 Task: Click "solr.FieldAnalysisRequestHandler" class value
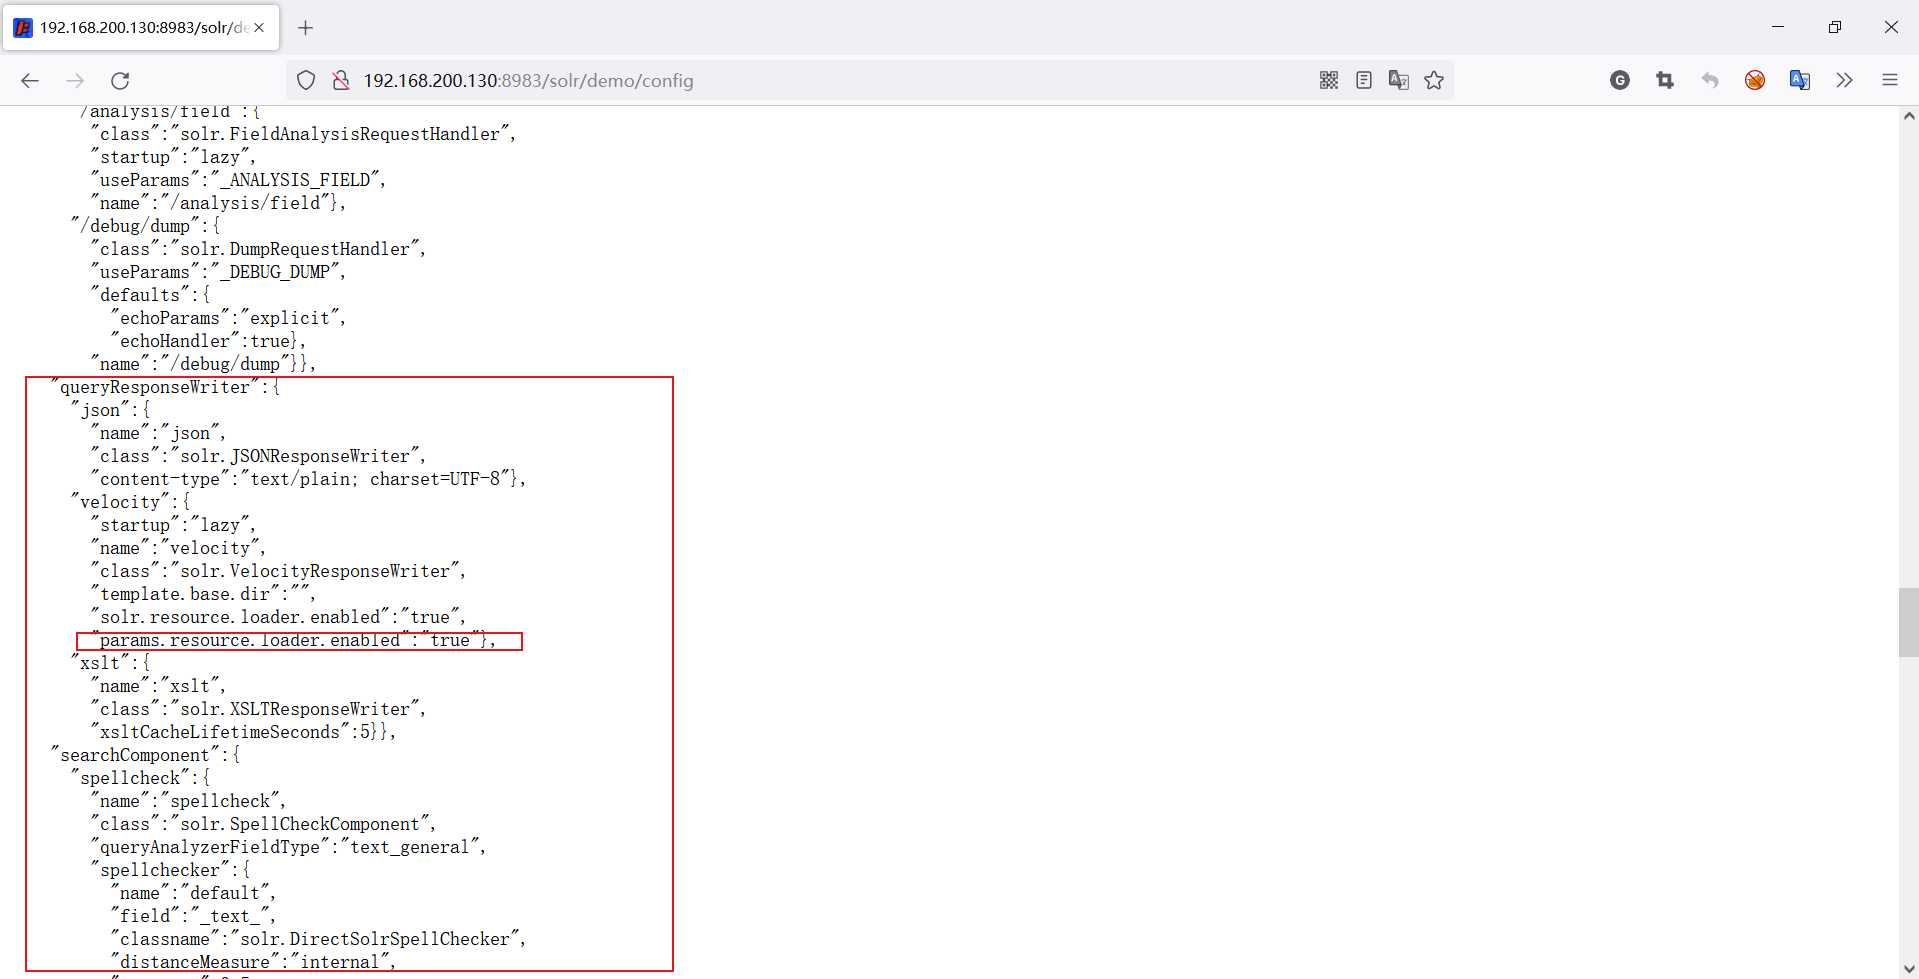tap(340, 134)
